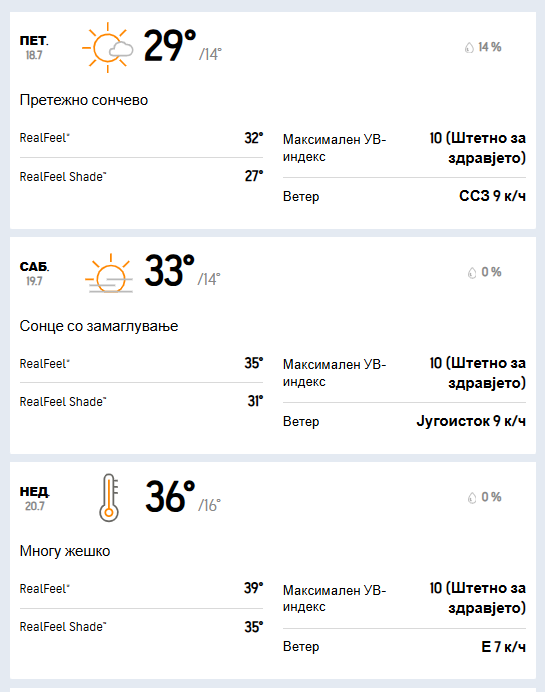
Task: Open the ПЕТ. 18.7 day forecast
Action: (x=34, y=47)
